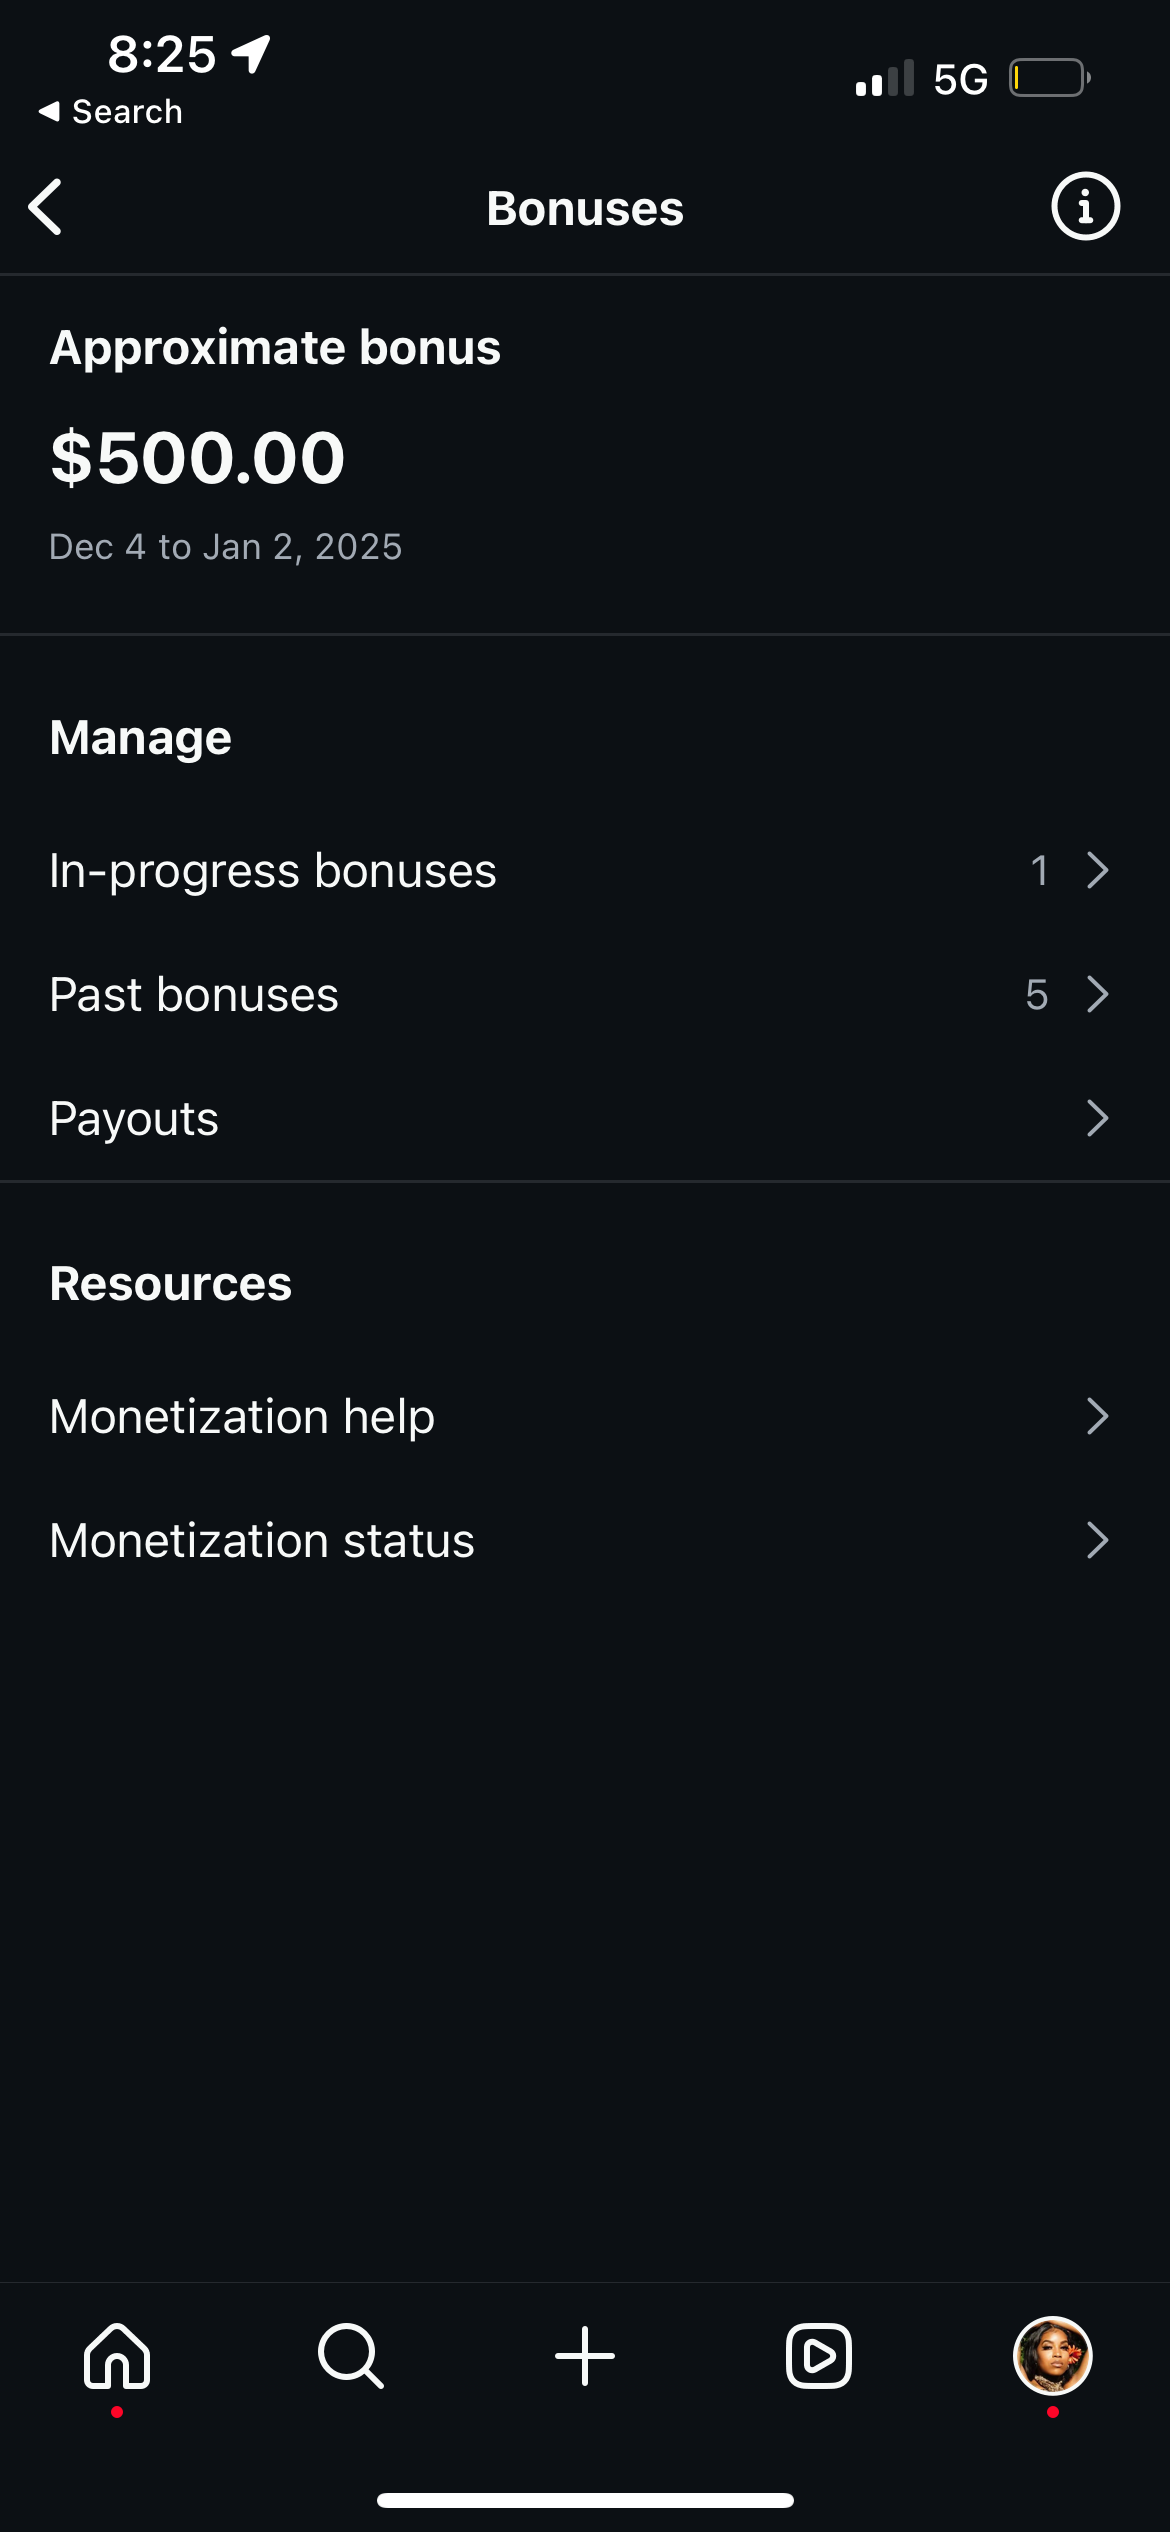This screenshot has height=2532, width=1170.
Task: Tap the back arrow in Bonuses header
Action: tap(46, 207)
